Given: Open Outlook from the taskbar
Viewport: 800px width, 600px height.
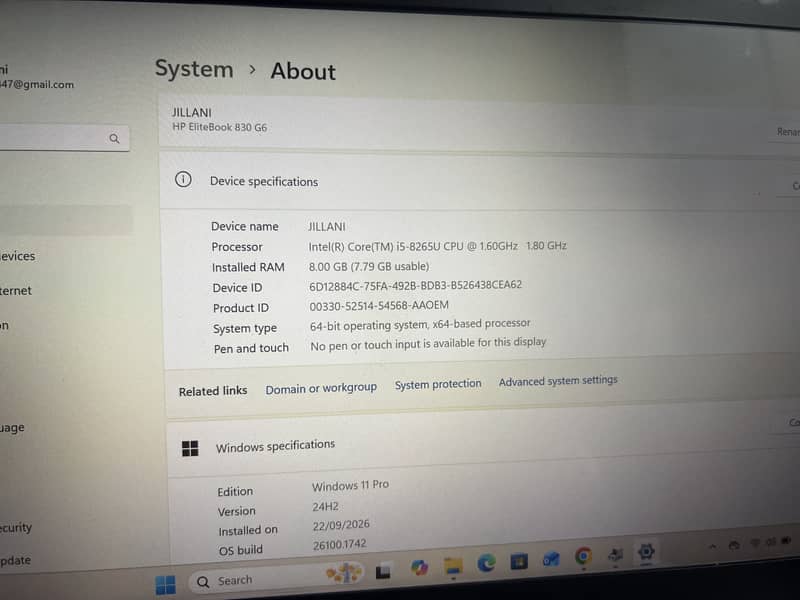Looking at the screenshot, I should click(x=551, y=559).
